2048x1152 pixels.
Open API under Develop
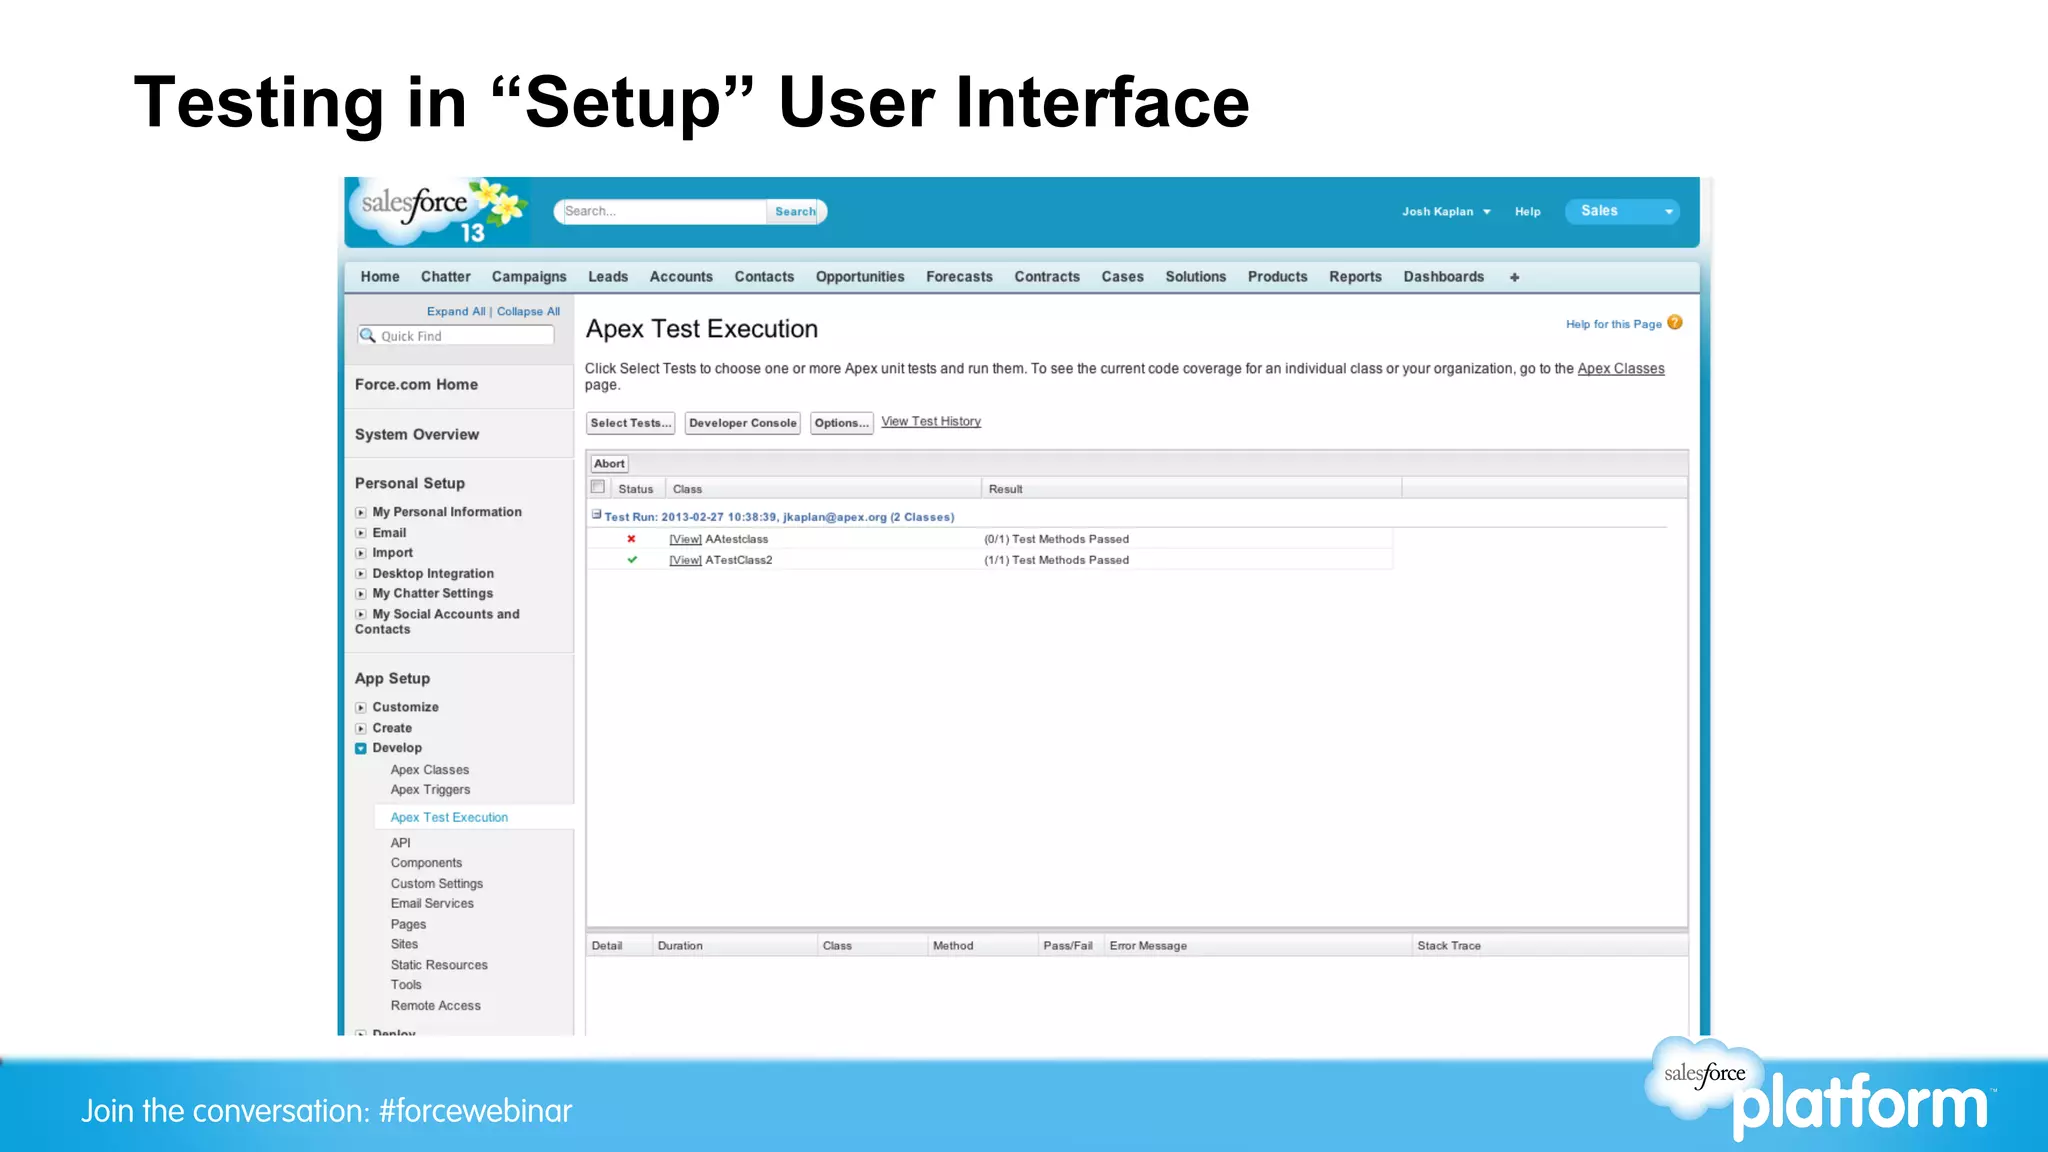point(400,843)
